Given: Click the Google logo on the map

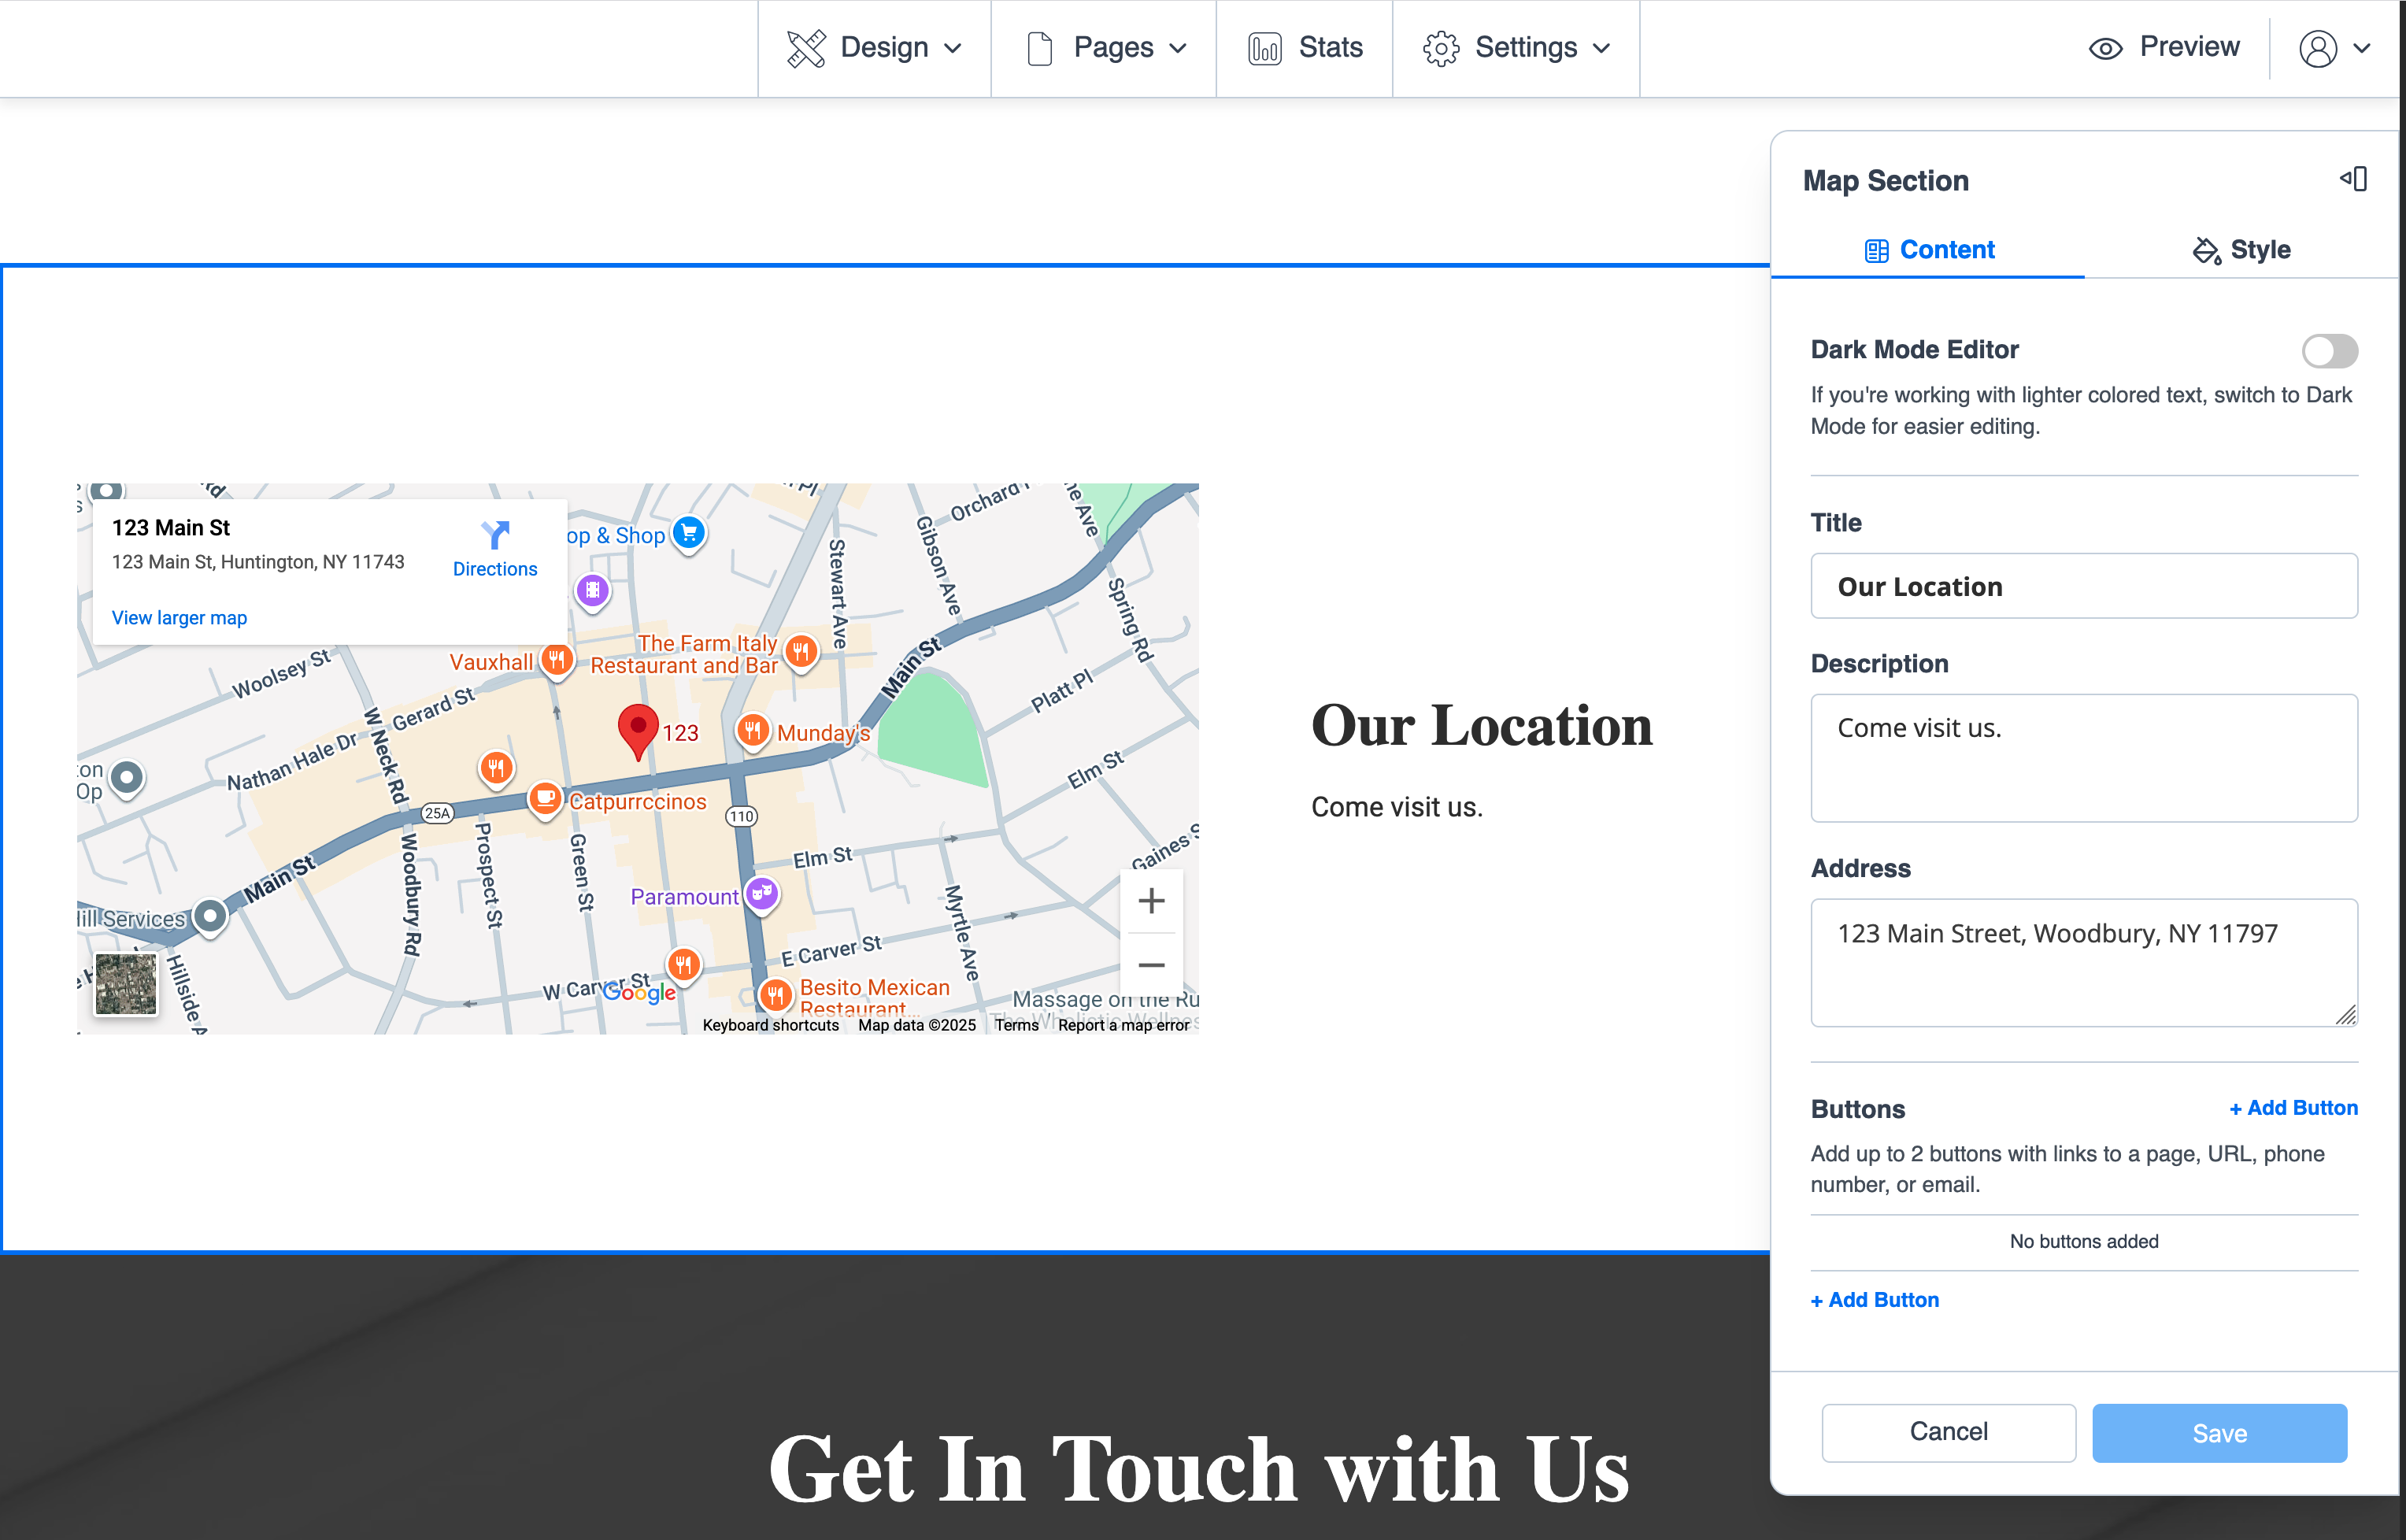Looking at the screenshot, I should pyautogui.click(x=639, y=992).
